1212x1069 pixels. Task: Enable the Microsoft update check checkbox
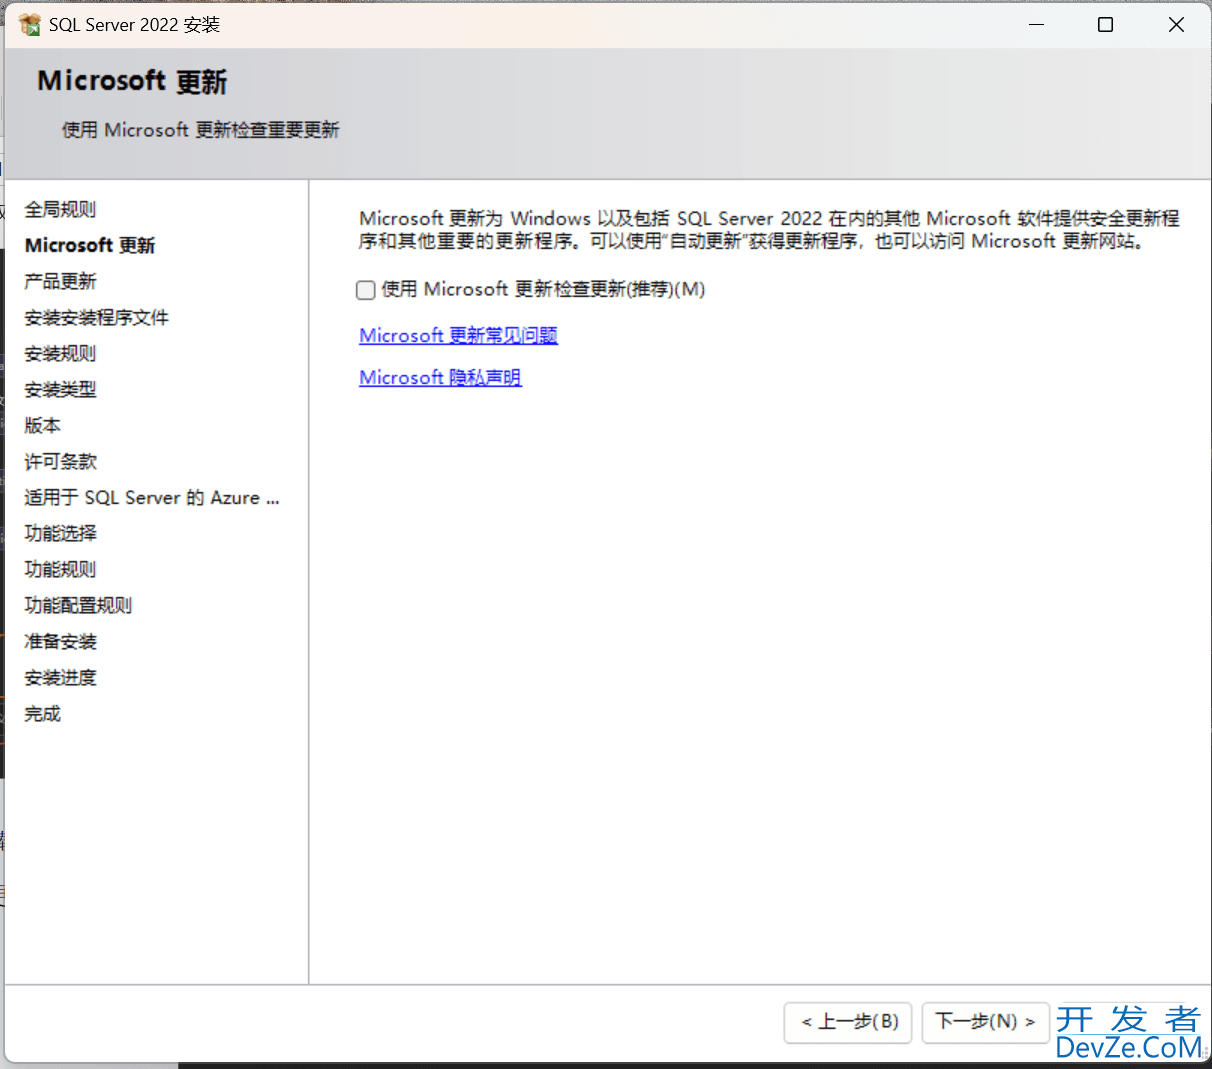(366, 290)
